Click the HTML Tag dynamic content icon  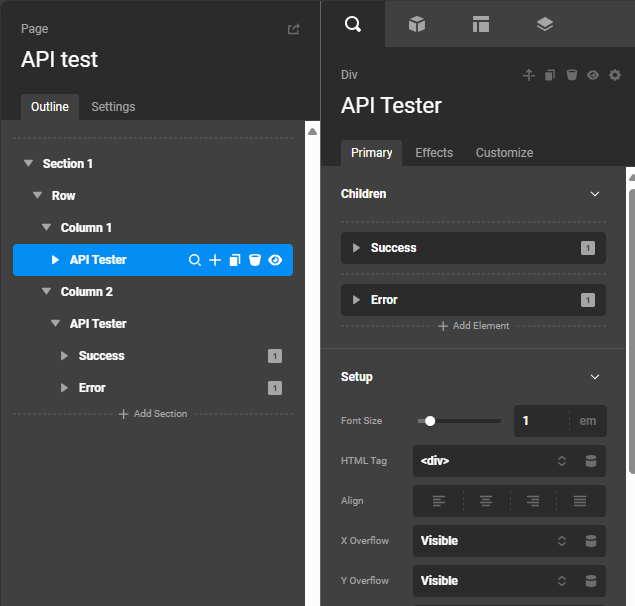pyautogui.click(x=591, y=461)
